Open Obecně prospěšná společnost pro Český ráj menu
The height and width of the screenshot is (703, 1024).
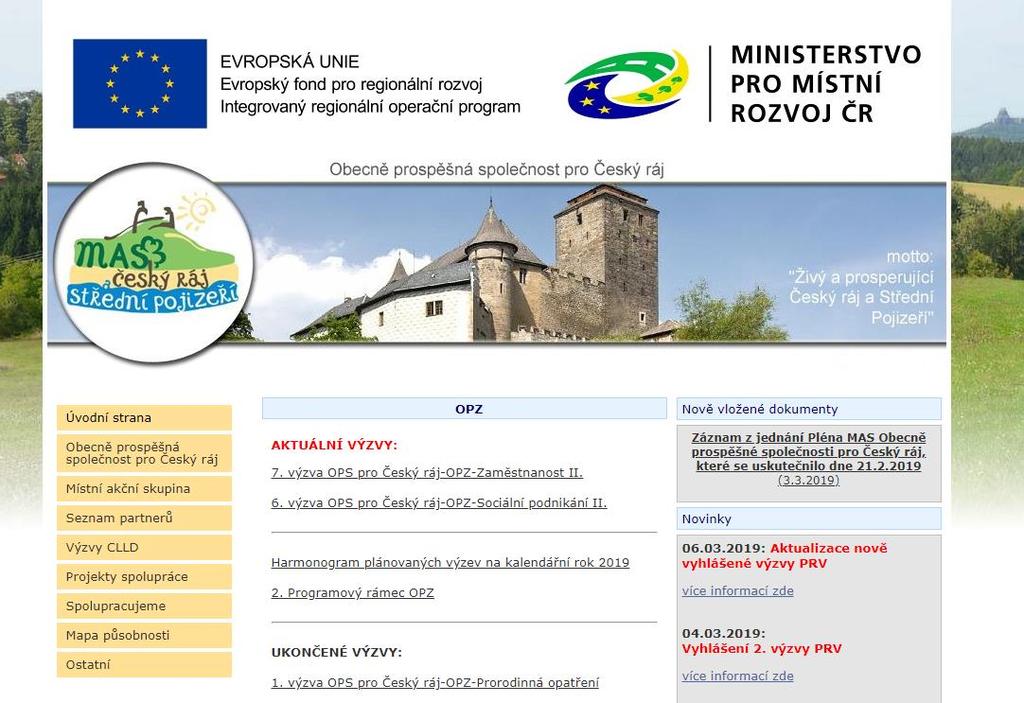click(144, 453)
